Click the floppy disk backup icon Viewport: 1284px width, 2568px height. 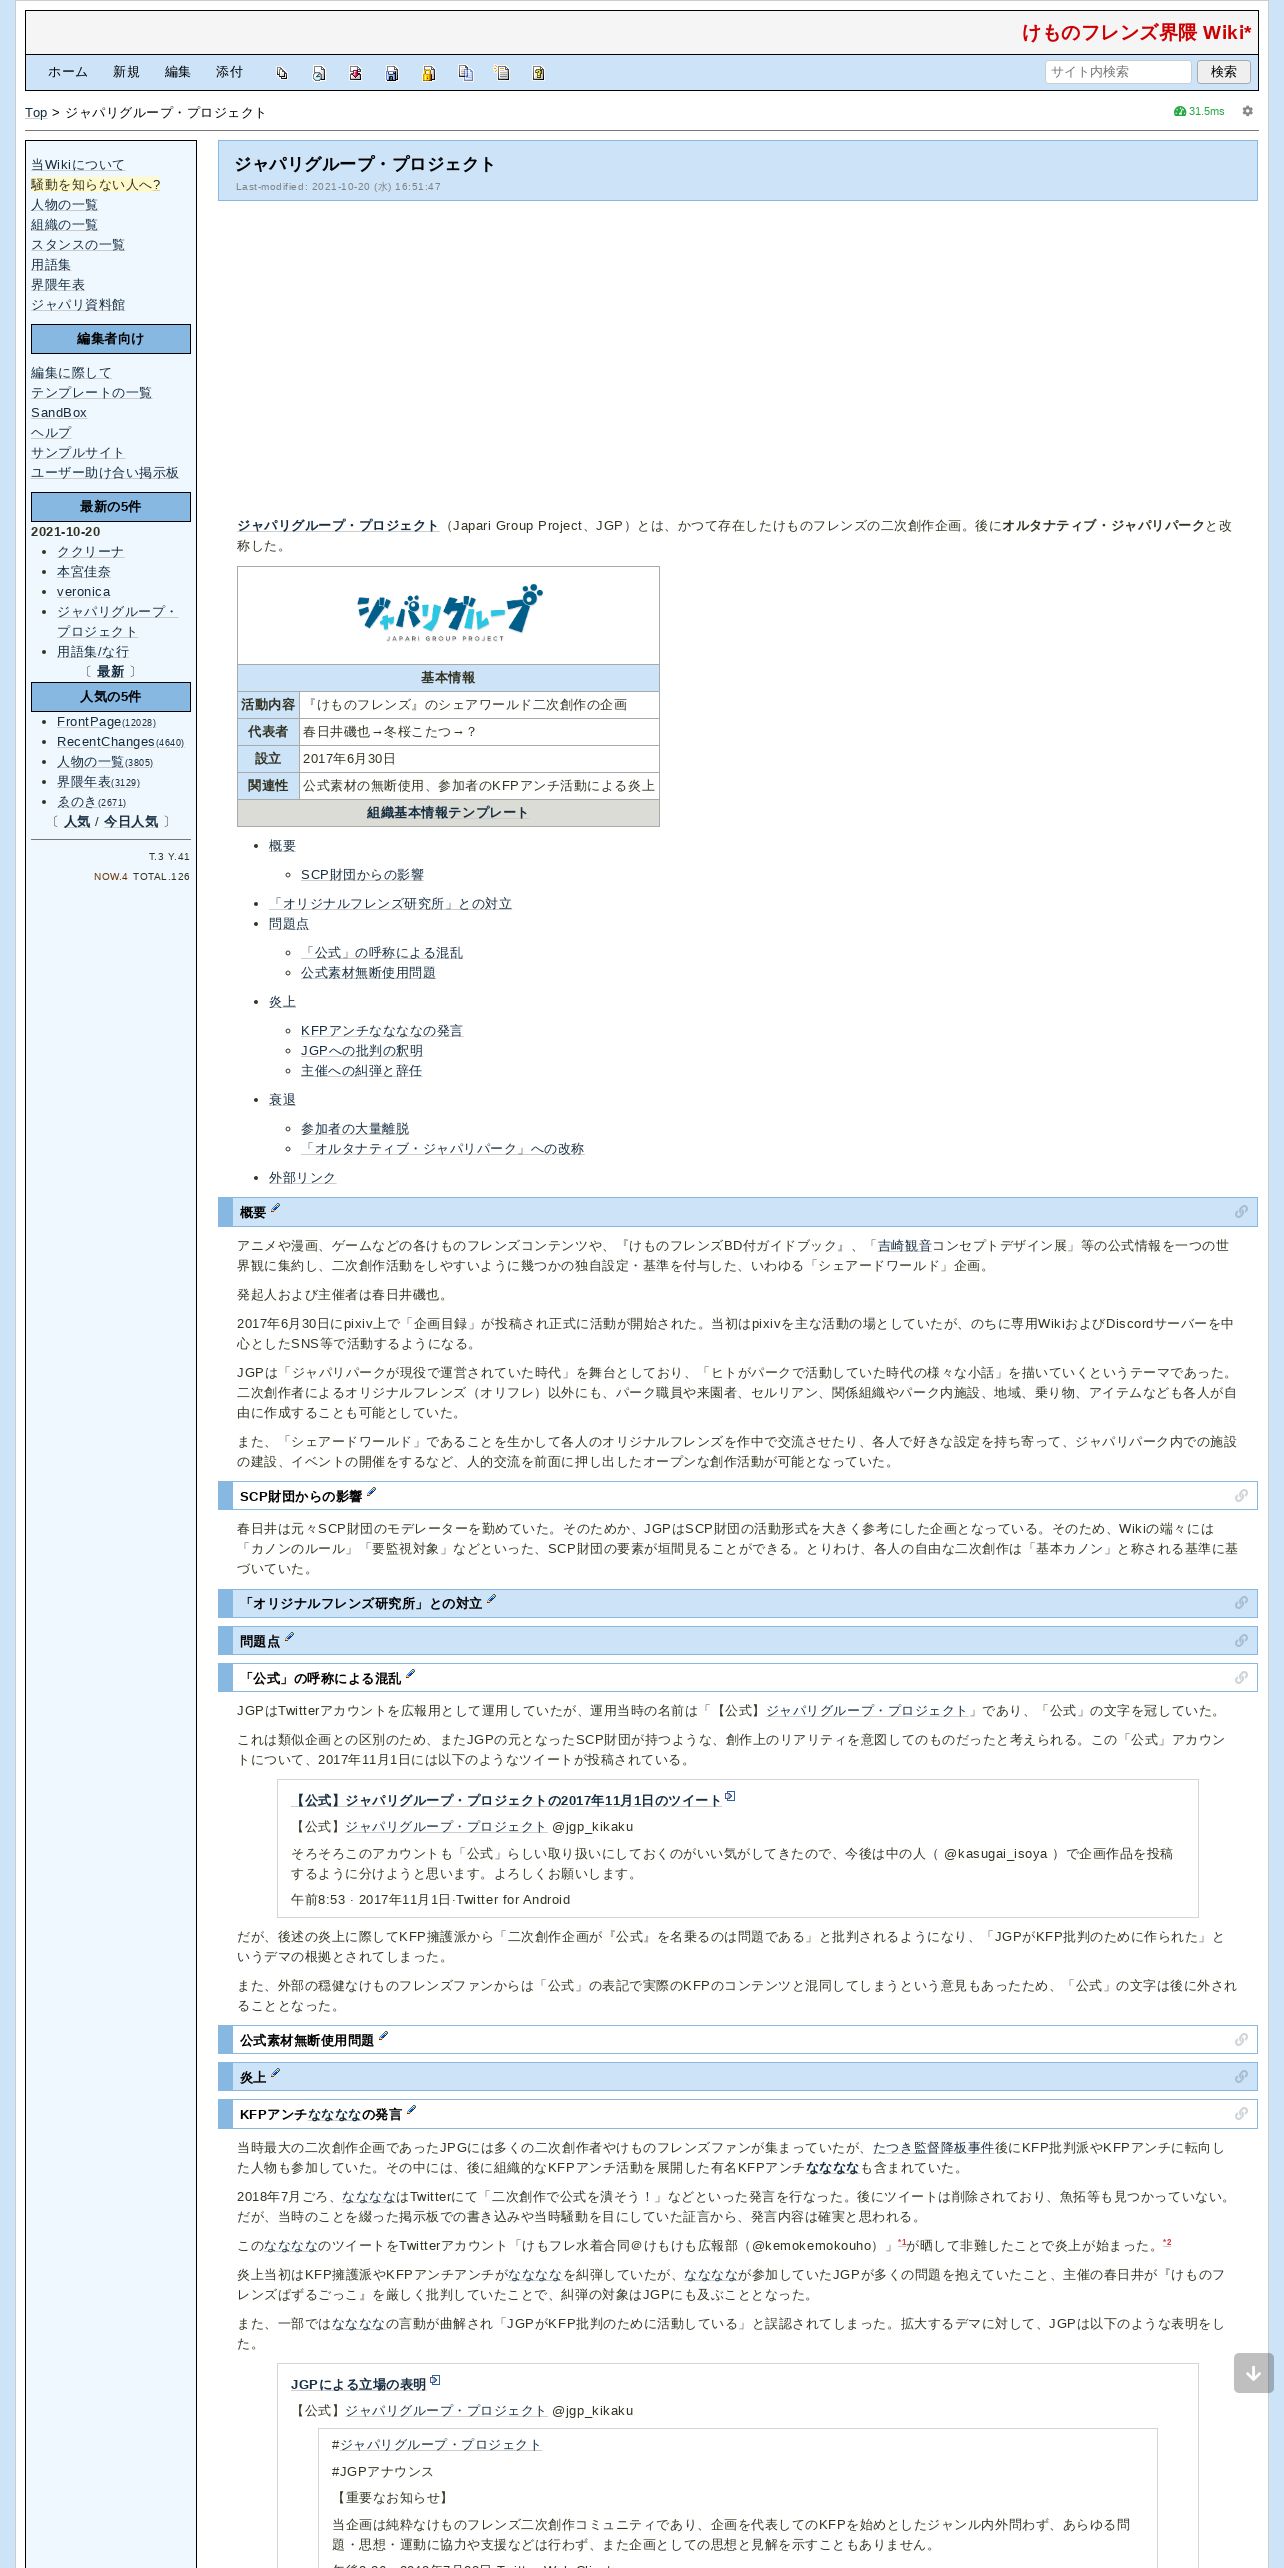(x=392, y=73)
